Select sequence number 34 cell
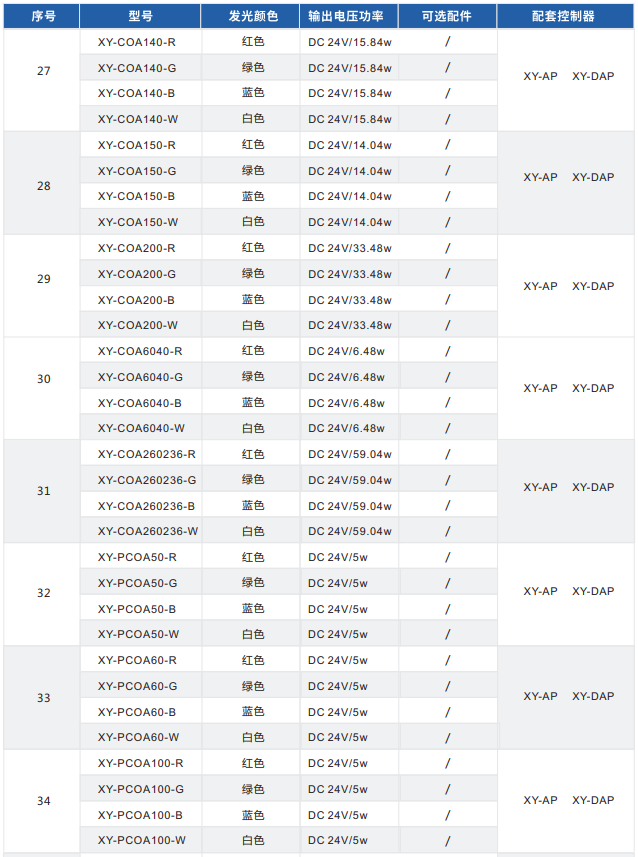 pos(43,802)
